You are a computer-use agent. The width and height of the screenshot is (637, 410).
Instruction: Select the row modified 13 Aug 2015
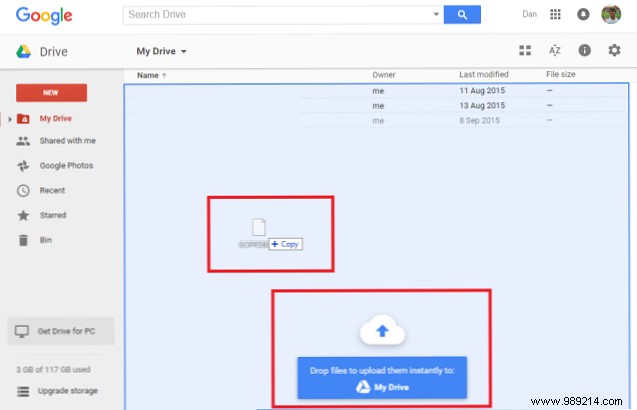coord(376,106)
